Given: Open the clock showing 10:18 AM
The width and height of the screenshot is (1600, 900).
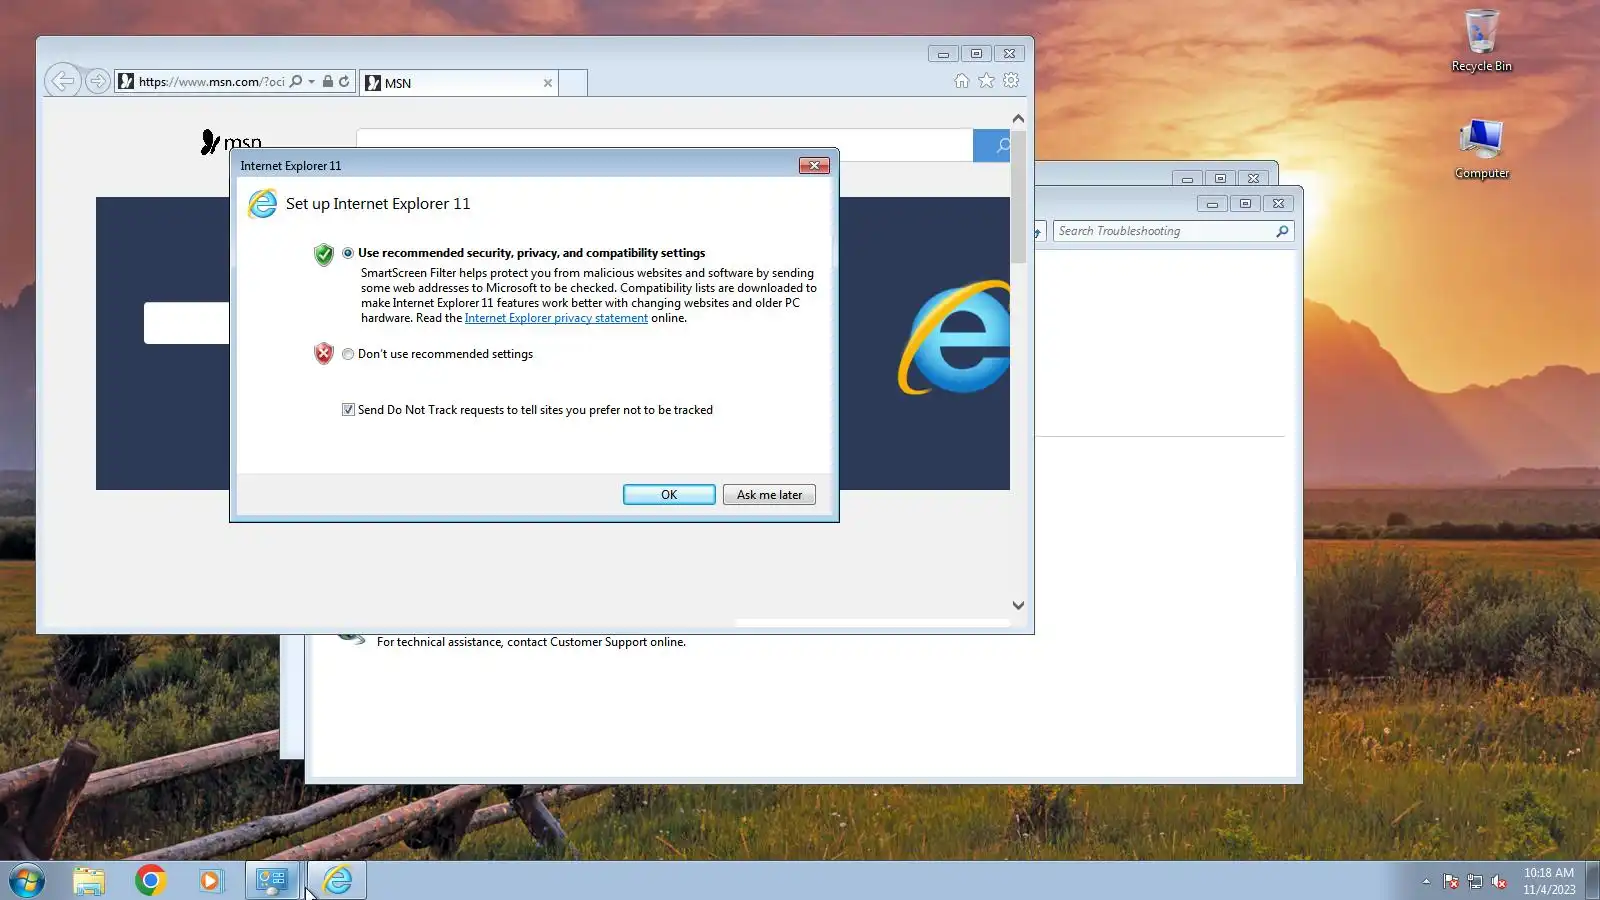Looking at the screenshot, I should [x=1549, y=881].
